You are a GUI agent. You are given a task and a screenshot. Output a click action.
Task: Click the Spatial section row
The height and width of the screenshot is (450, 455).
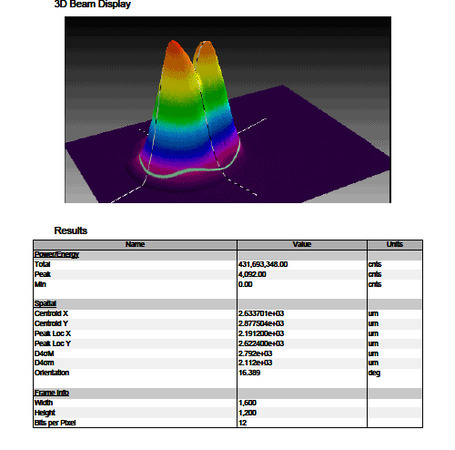point(228,303)
